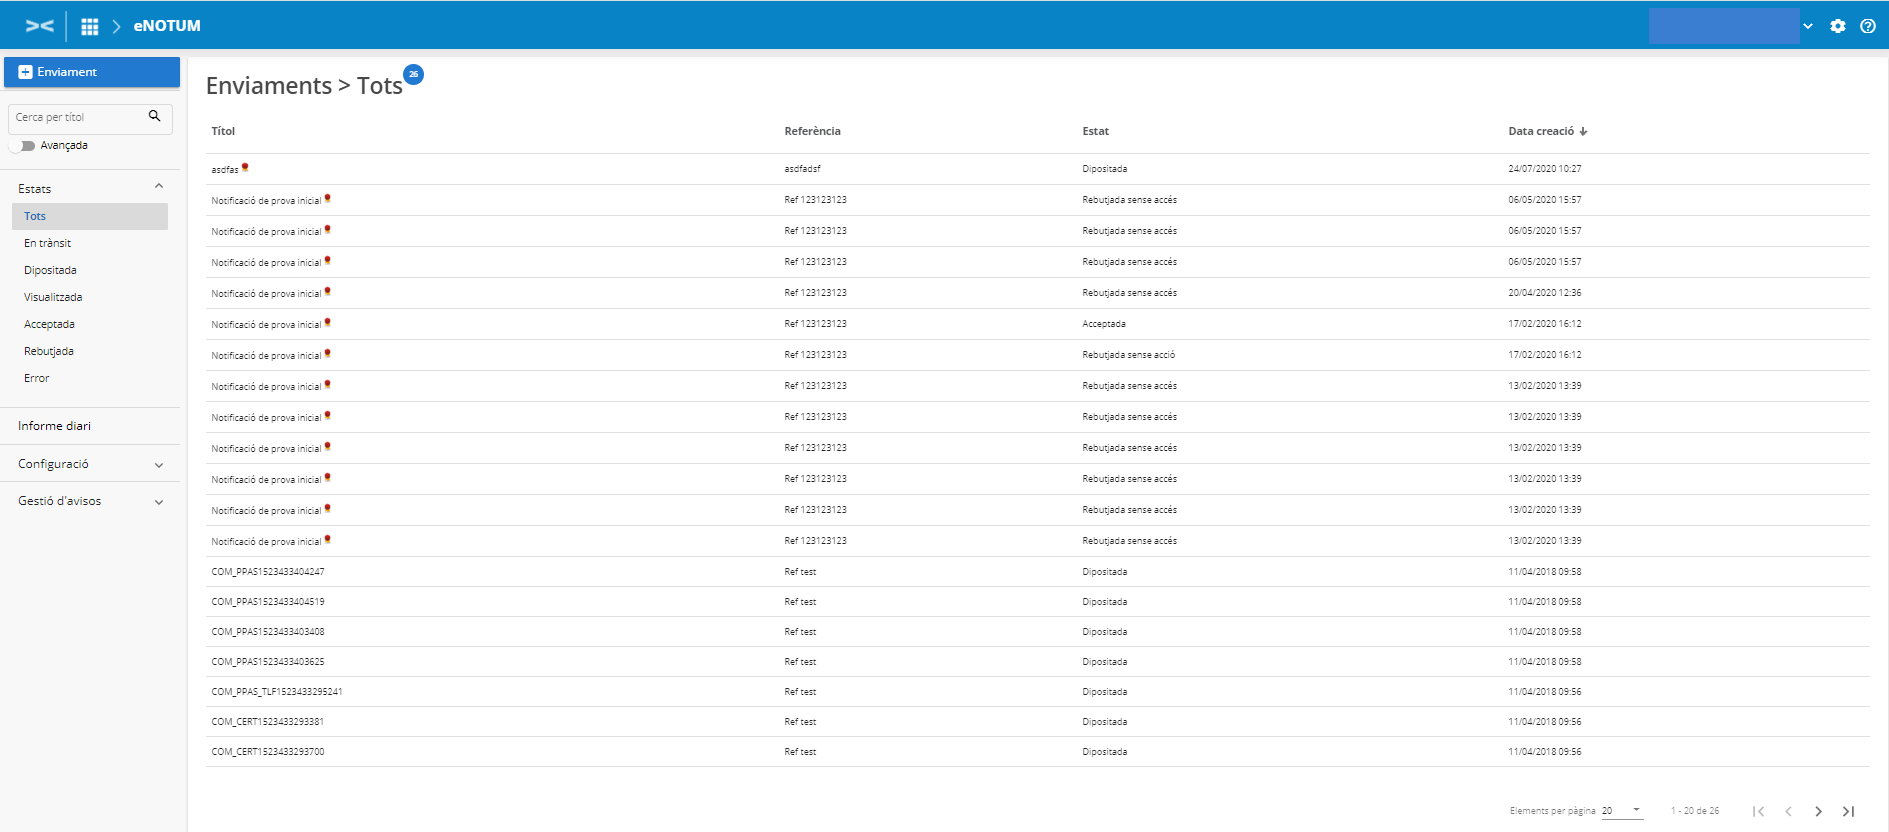Viewport: 1889px width, 832px height.
Task: Click the 20/04/2020 12:36 date cell
Action: point(1545,293)
